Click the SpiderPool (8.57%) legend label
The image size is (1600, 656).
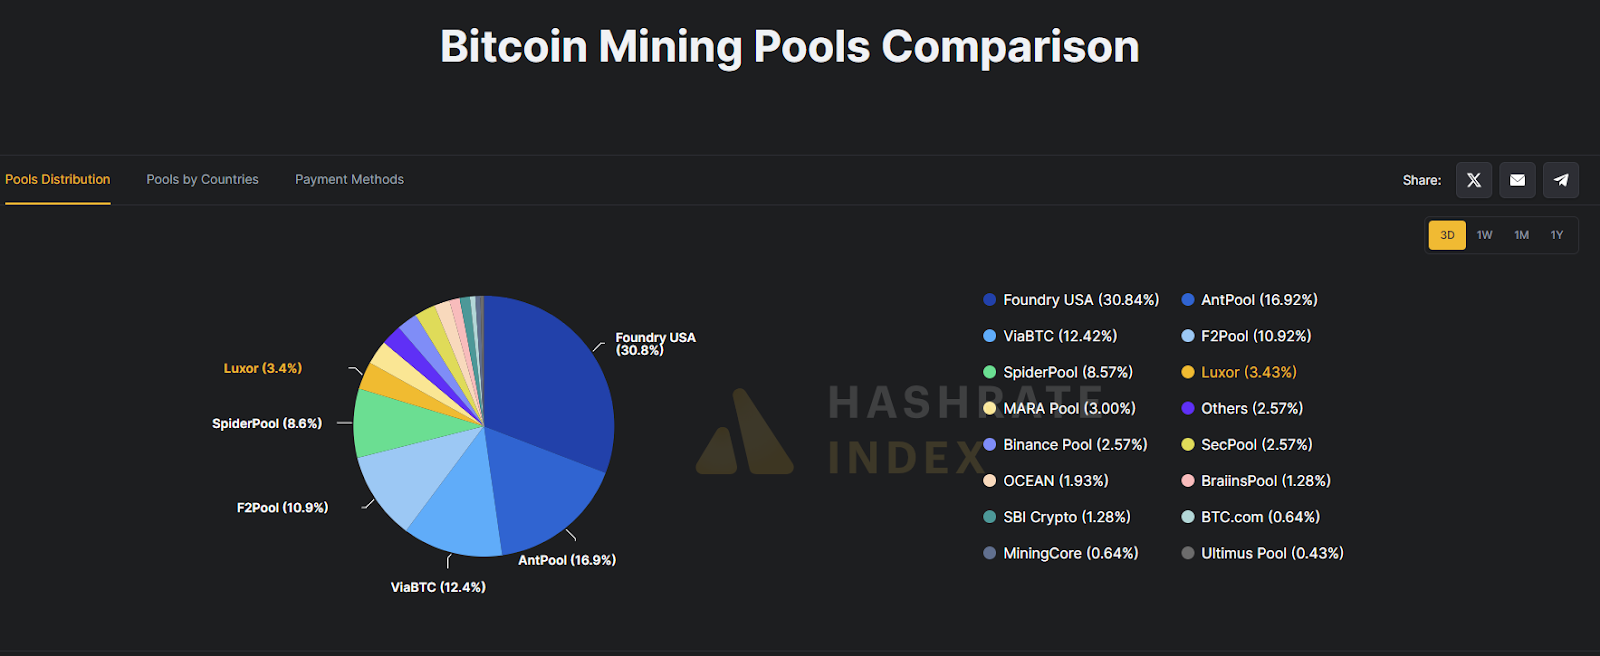tap(1068, 372)
